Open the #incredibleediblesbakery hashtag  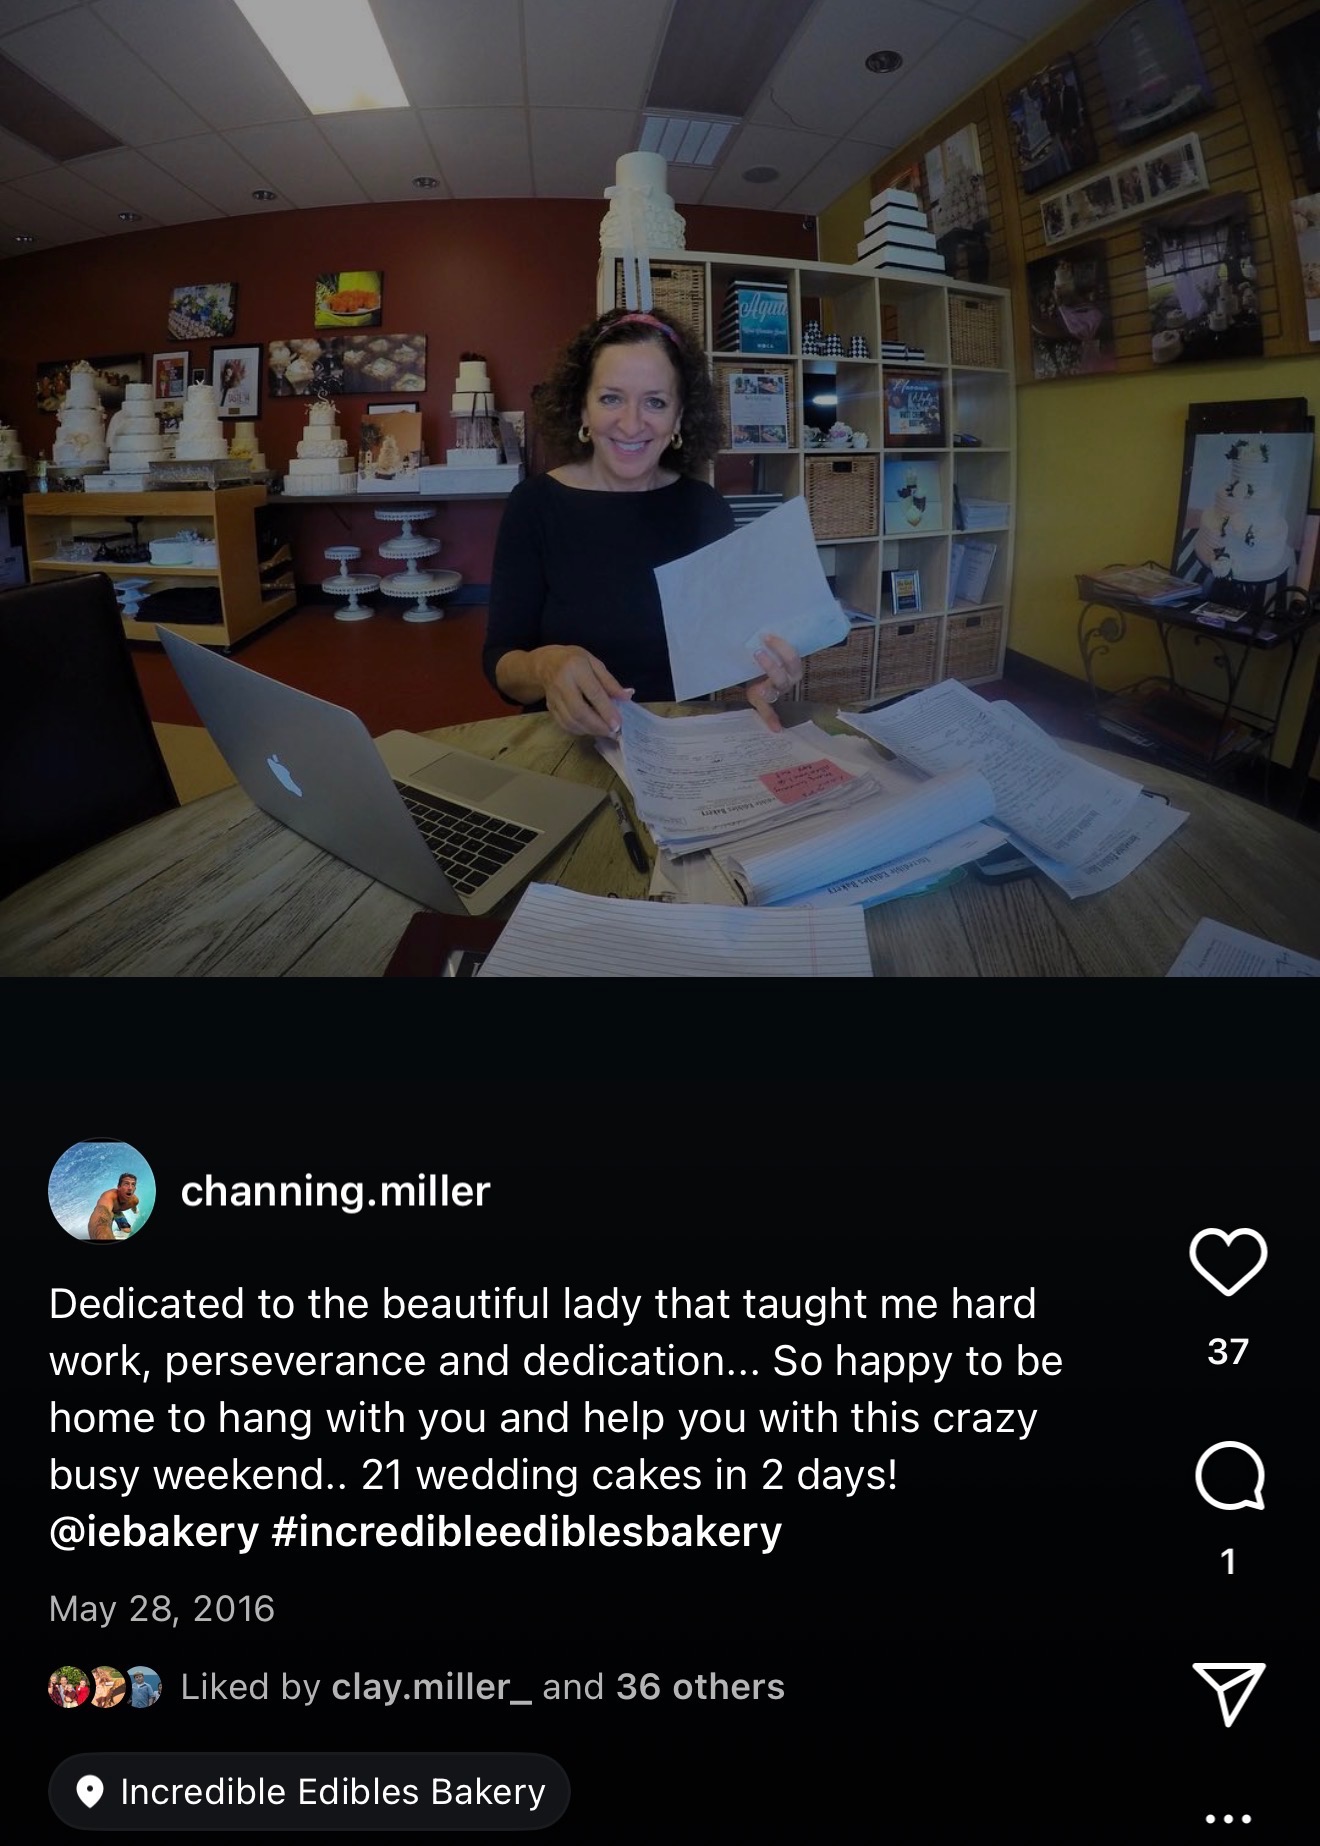527,1532
